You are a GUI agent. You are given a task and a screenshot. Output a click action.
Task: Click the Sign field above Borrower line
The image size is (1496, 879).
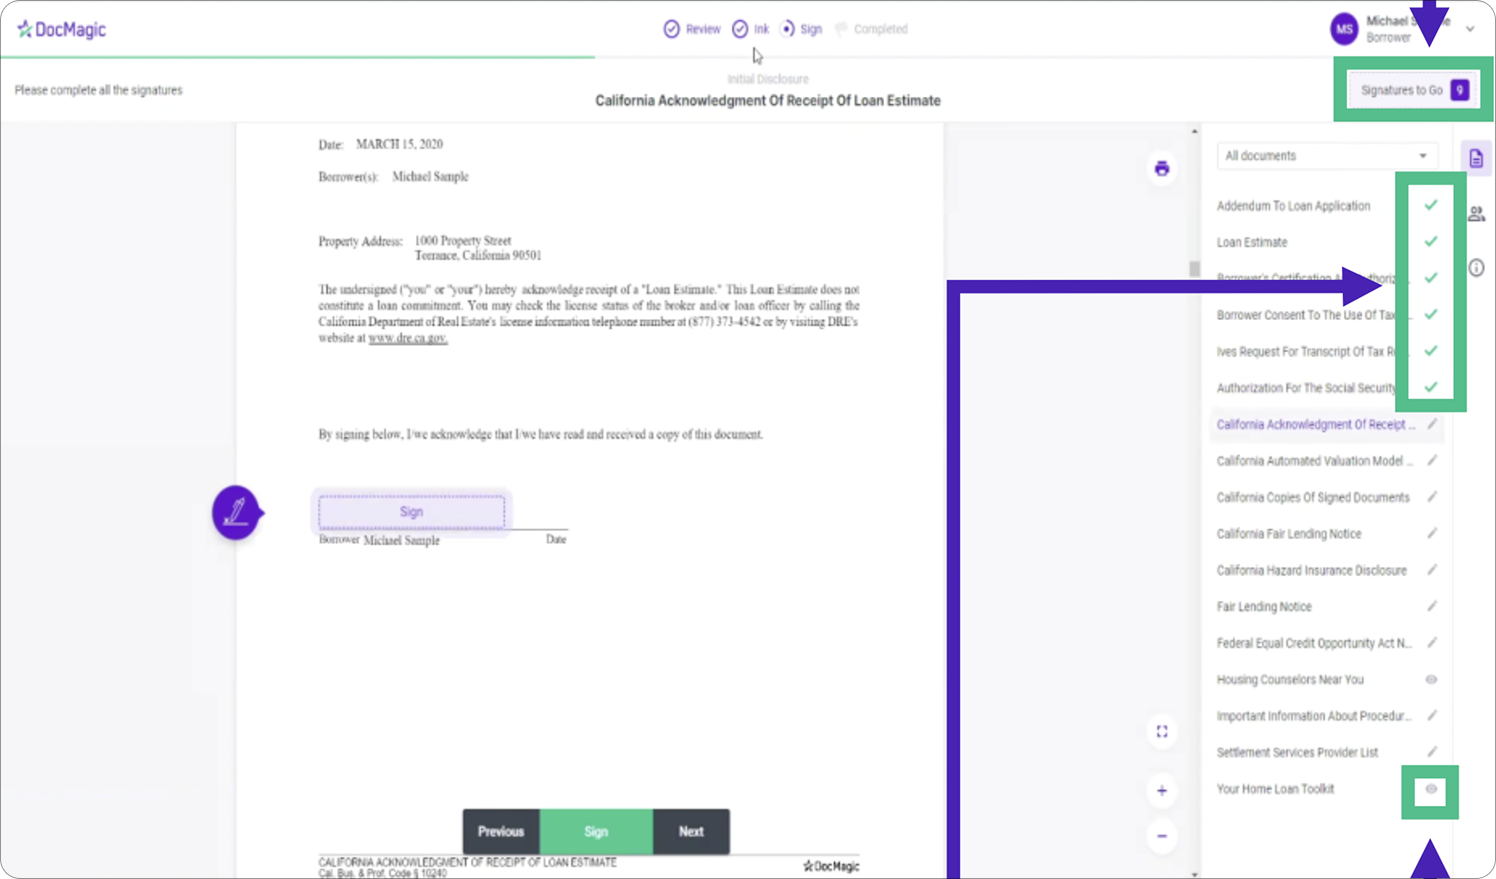(411, 512)
